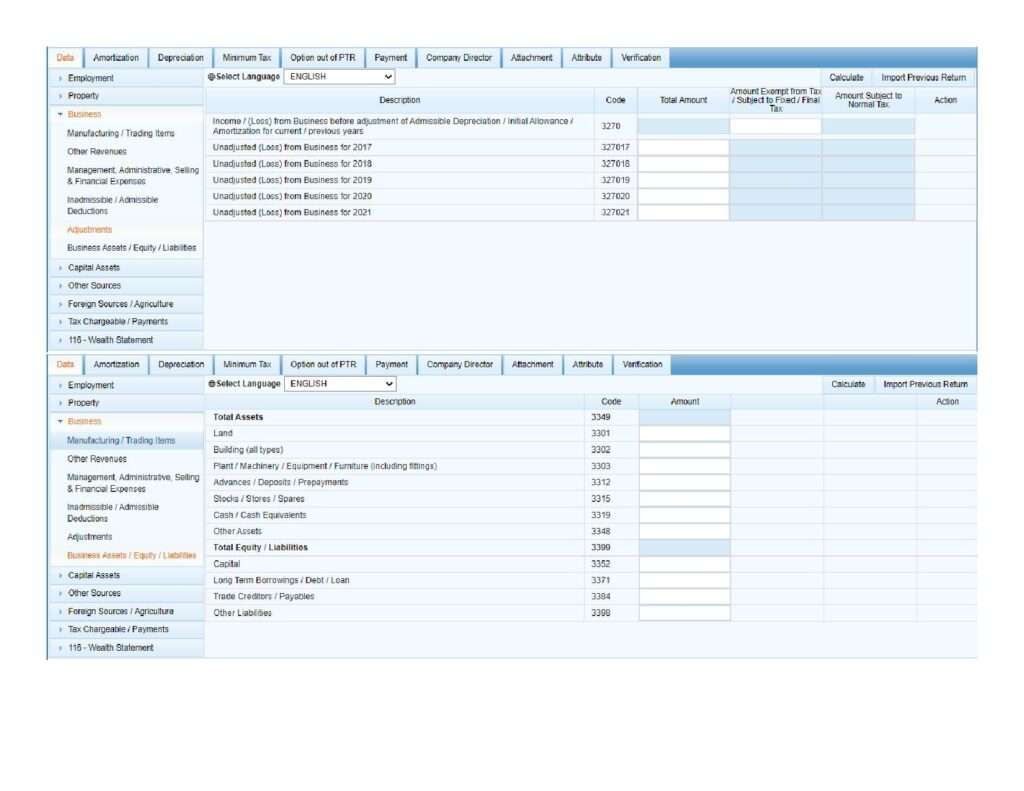Select the Cash / Cash Equivalents amount field

point(684,516)
